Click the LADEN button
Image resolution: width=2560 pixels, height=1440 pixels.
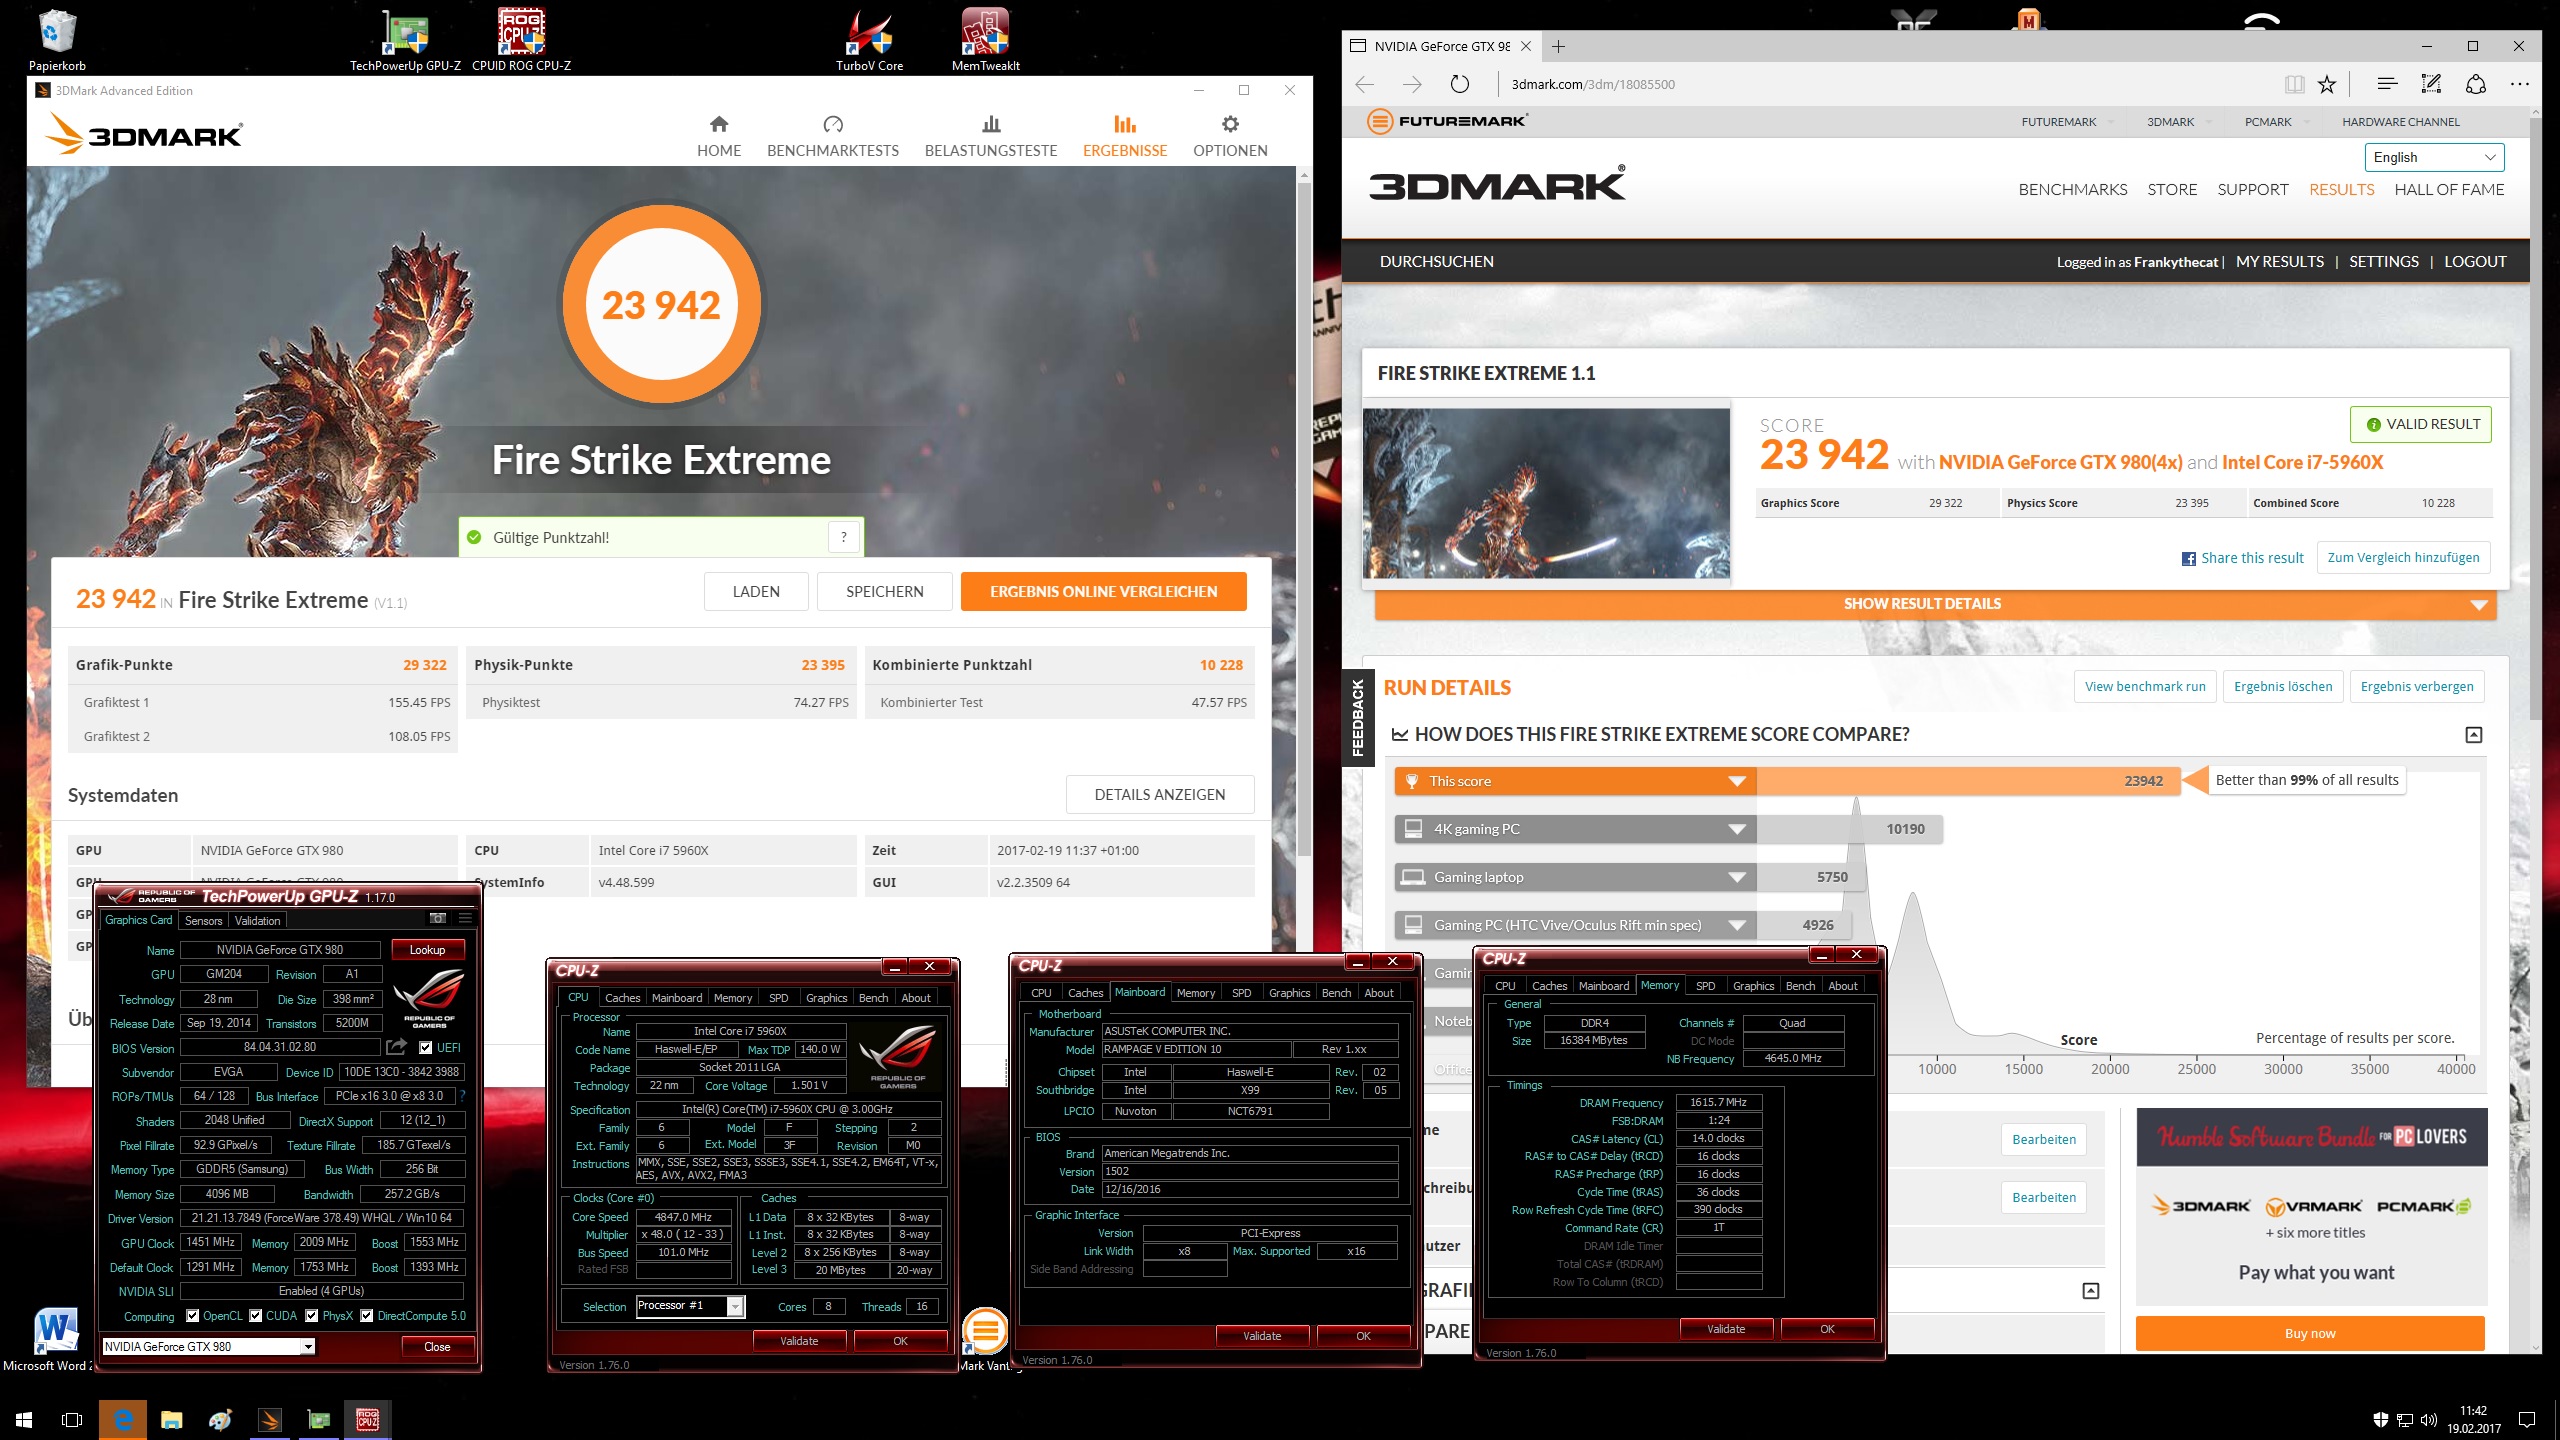point(756,592)
